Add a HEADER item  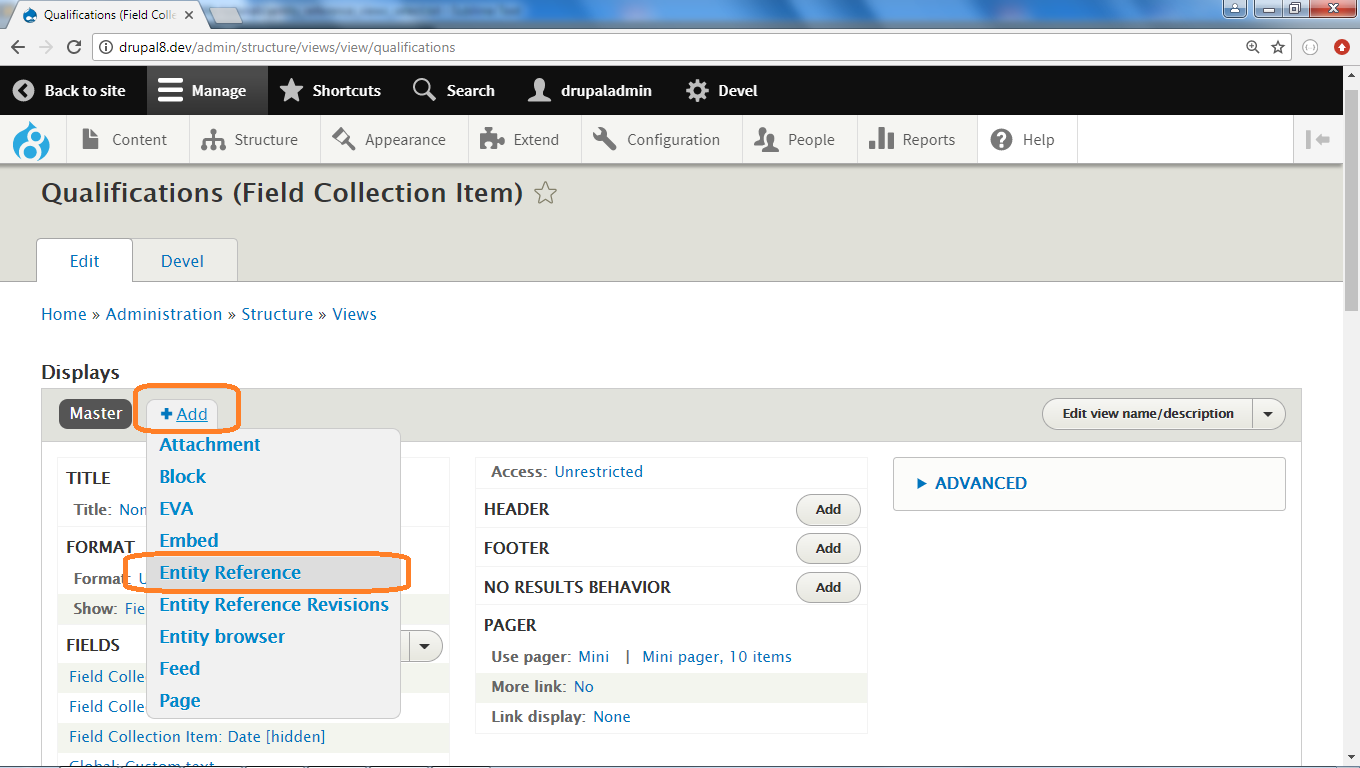[x=828, y=509]
